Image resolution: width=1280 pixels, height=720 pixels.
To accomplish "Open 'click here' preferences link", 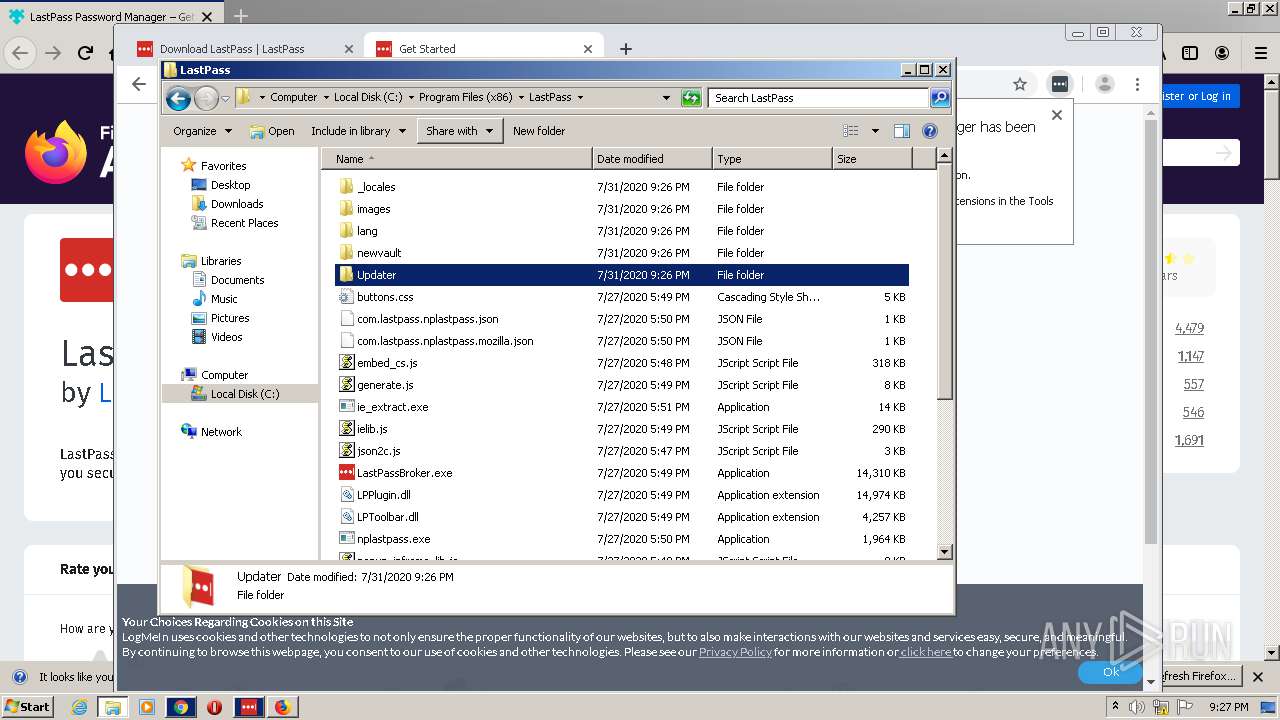I will click(925, 652).
